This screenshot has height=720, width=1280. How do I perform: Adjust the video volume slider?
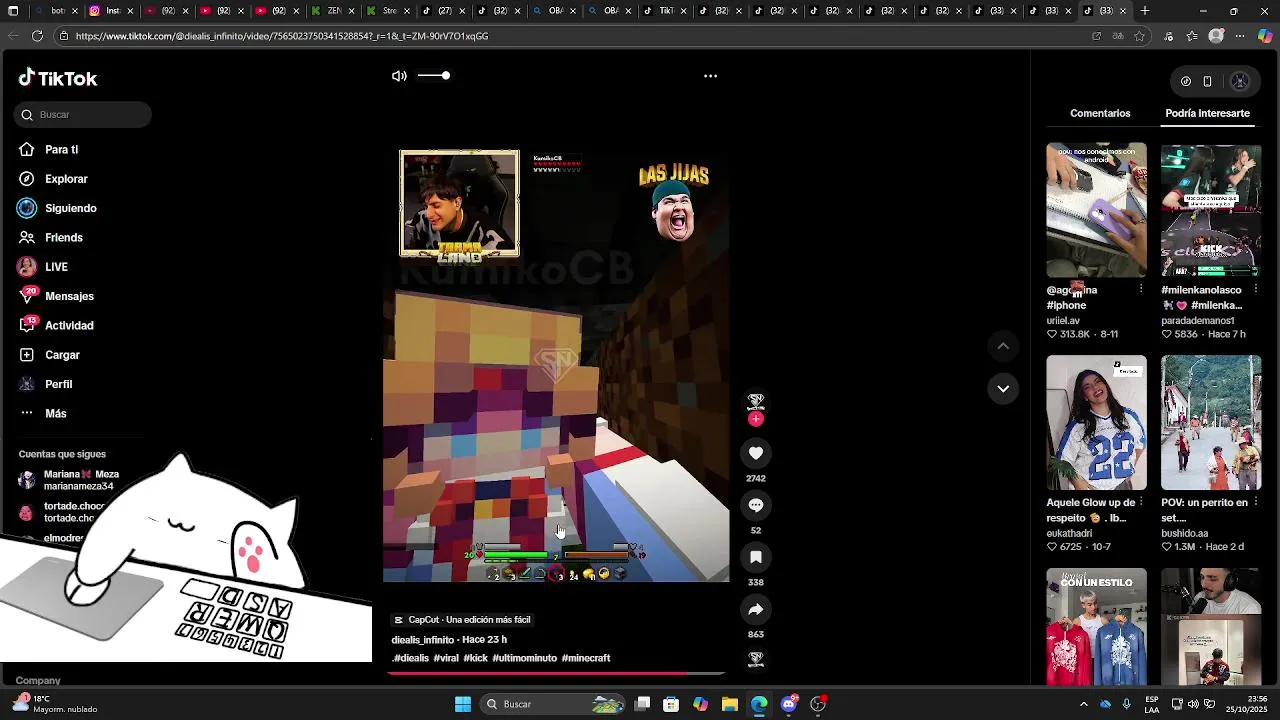pos(433,76)
